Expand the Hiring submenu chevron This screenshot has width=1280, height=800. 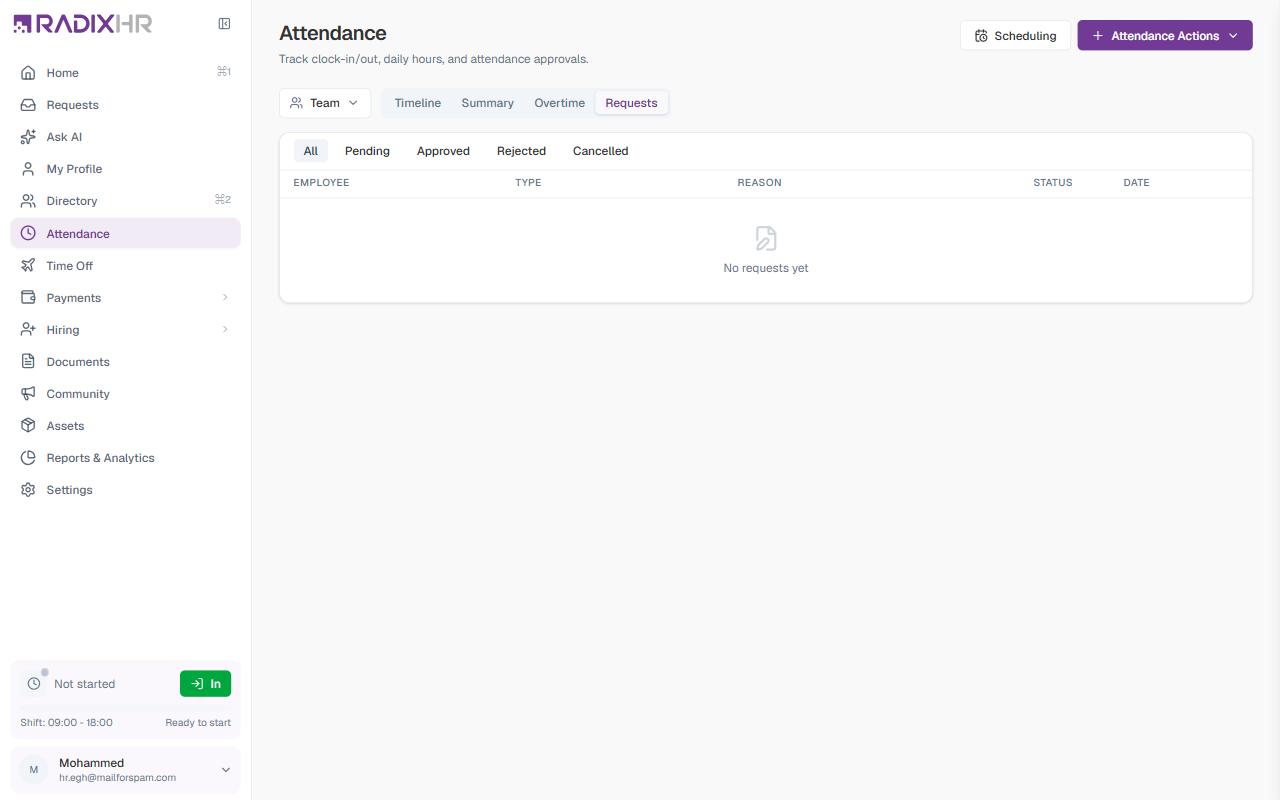click(x=225, y=330)
